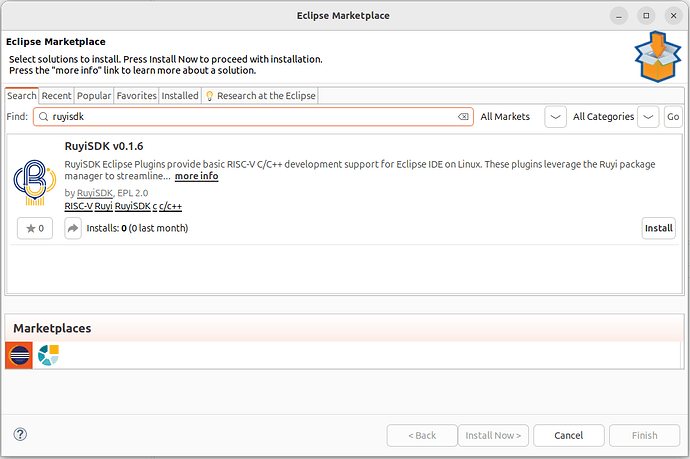
Task: Open the RuyiSDK author link
Action: point(95,193)
